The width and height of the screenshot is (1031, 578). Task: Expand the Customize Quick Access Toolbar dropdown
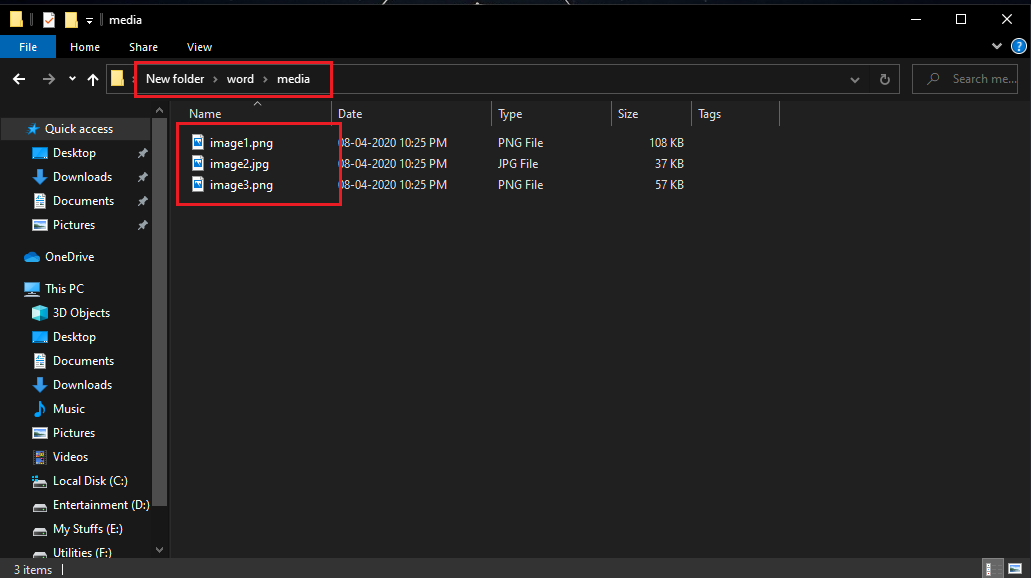(x=89, y=19)
